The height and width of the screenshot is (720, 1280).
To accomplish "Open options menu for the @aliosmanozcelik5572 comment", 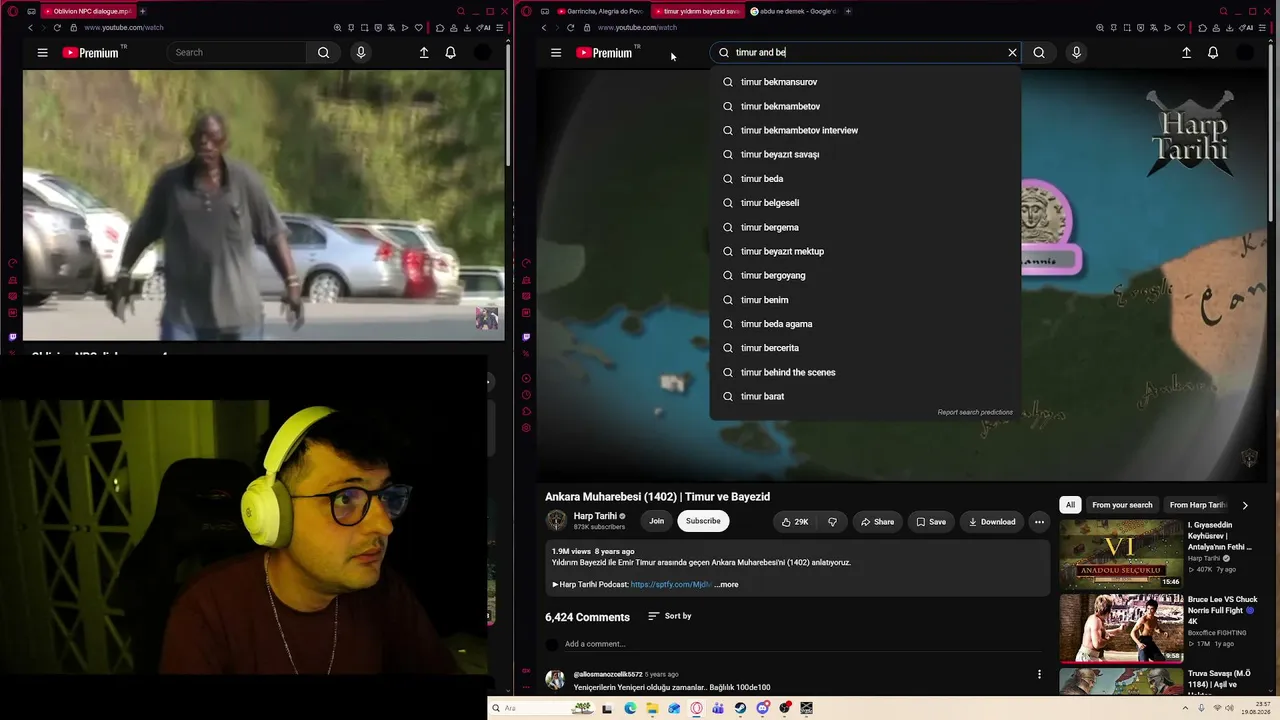I will tap(1039, 675).
